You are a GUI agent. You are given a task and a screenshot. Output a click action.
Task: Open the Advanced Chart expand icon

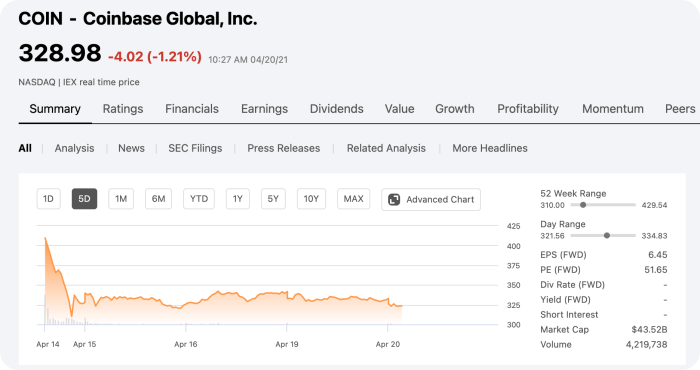tap(394, 200)
